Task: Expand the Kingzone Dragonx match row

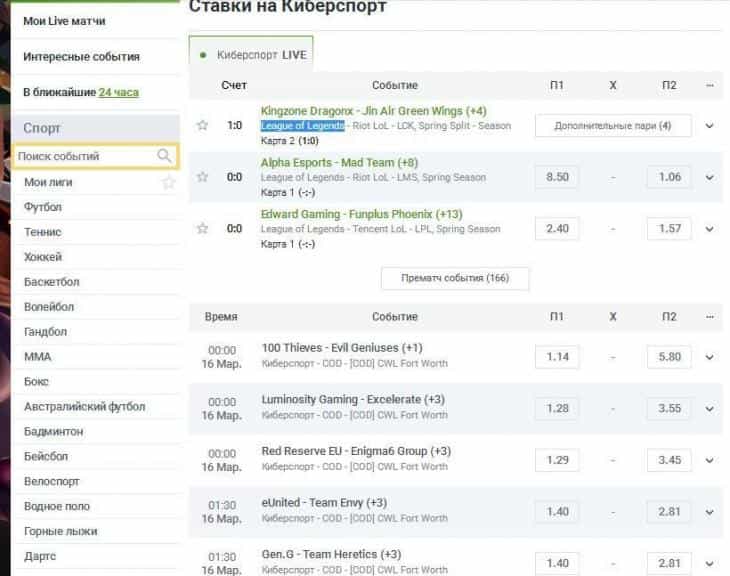Action: pos(710,126)
